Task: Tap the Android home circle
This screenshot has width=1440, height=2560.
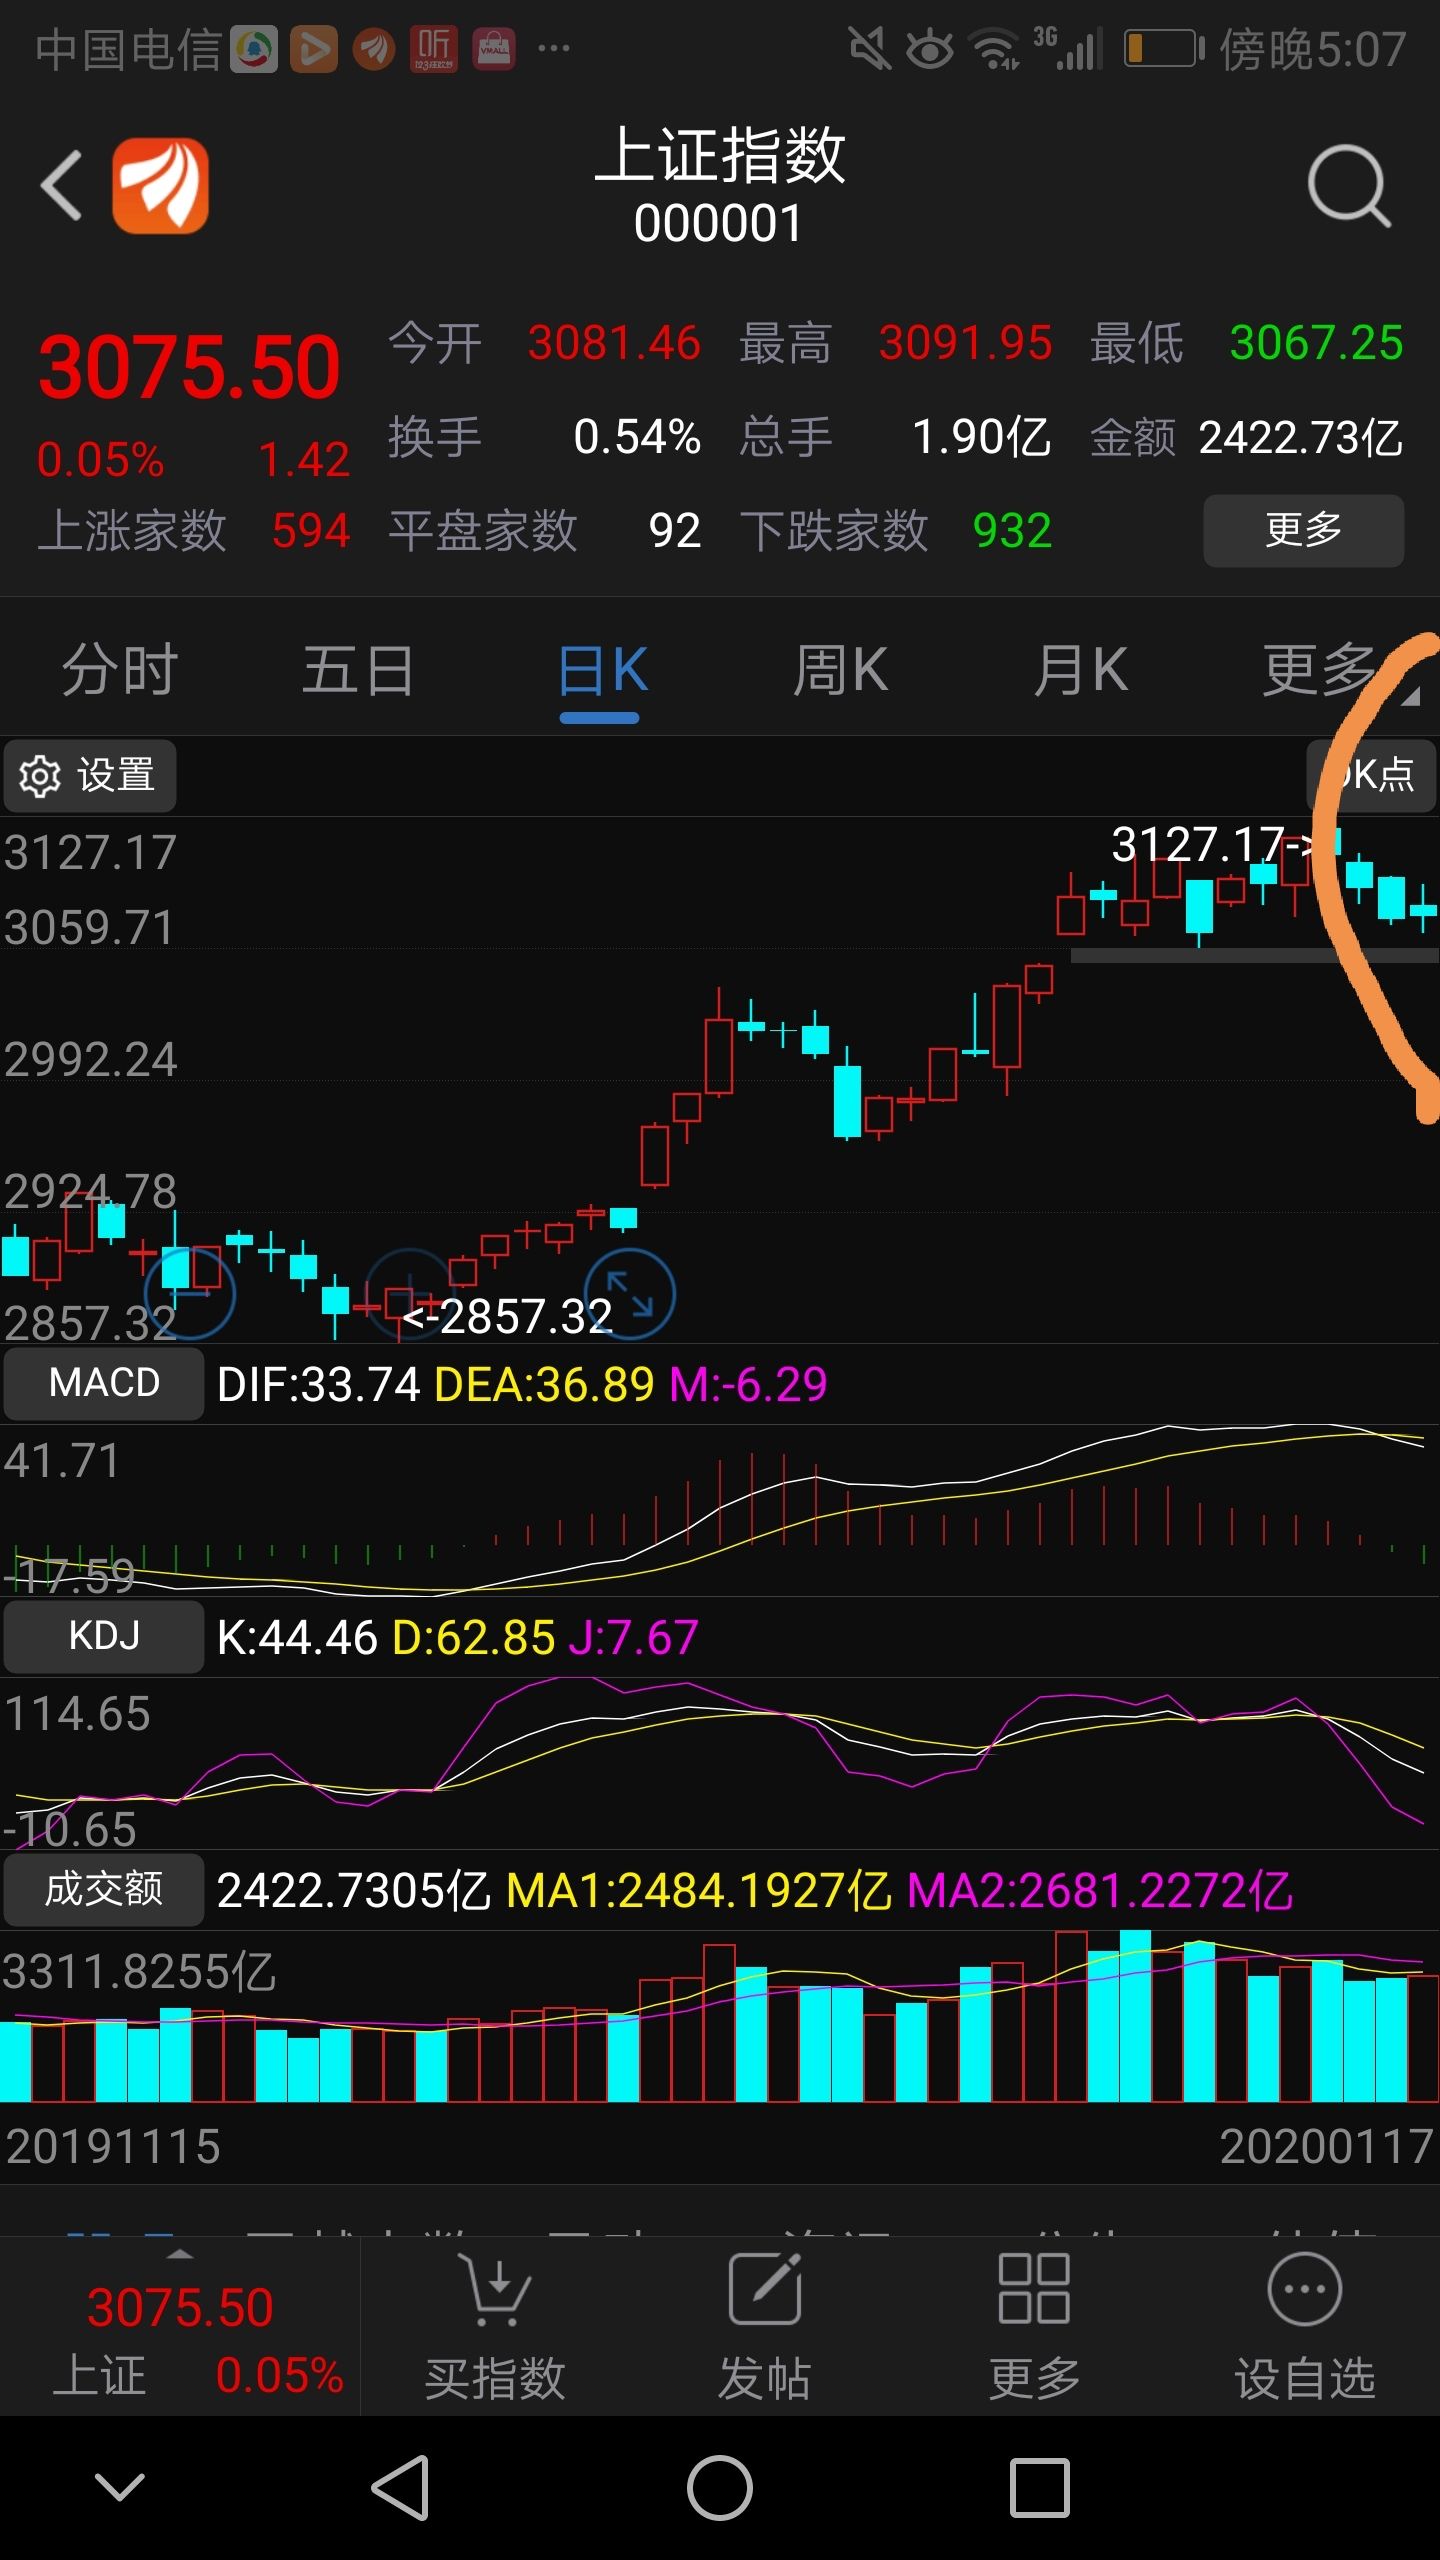Action: [x=720, y=2487]
